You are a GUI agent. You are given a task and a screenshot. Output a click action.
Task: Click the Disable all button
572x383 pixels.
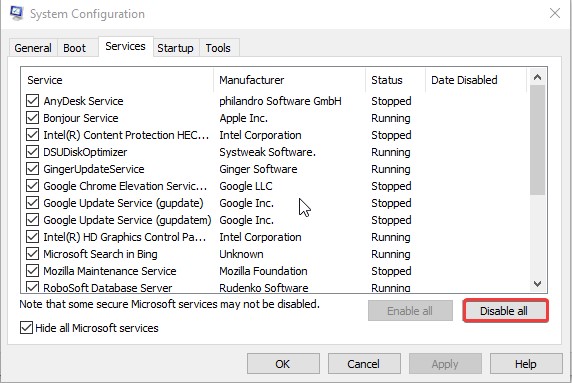click(x=505, y=311)
